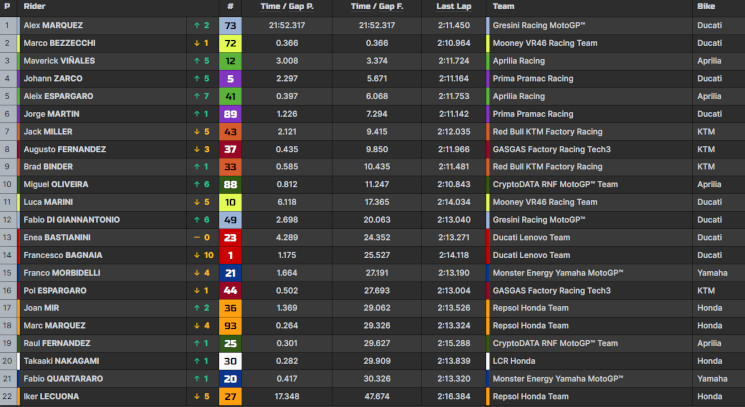Select rider Alex MARQUEZ
The image size is (745, 407).
tap(53, 25)
